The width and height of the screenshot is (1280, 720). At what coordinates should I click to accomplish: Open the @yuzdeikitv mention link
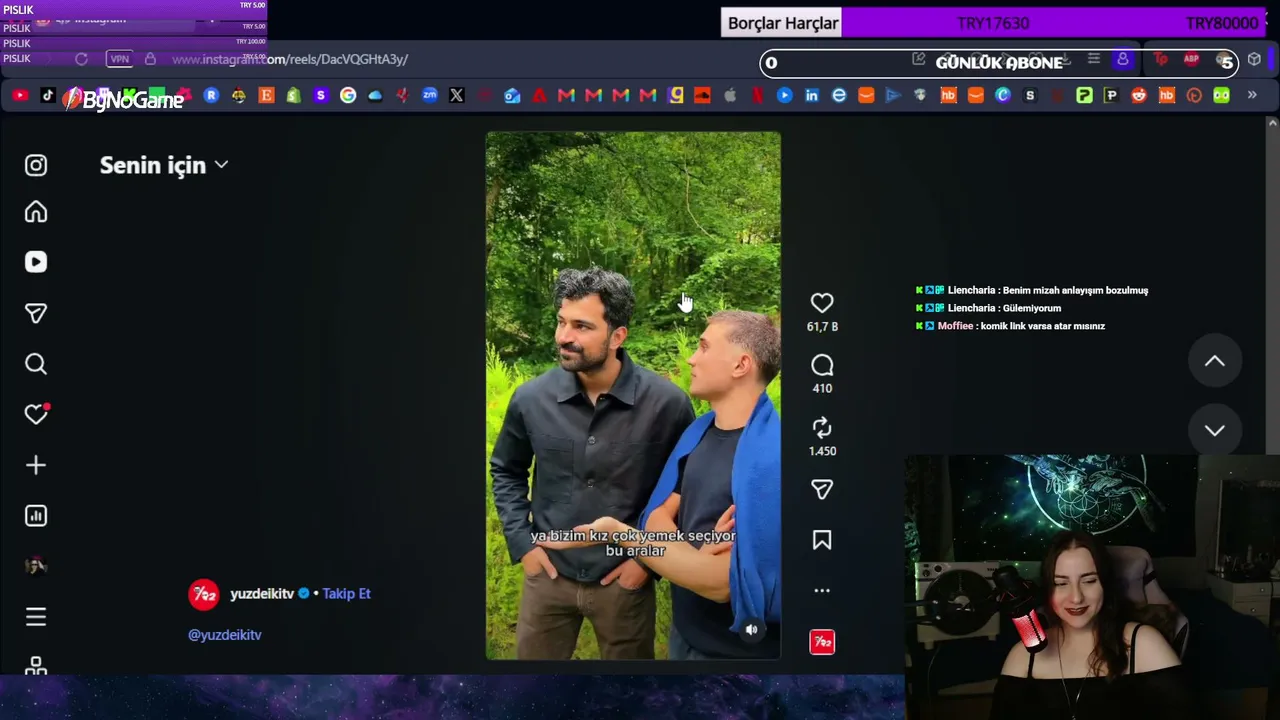click(225, 635)
